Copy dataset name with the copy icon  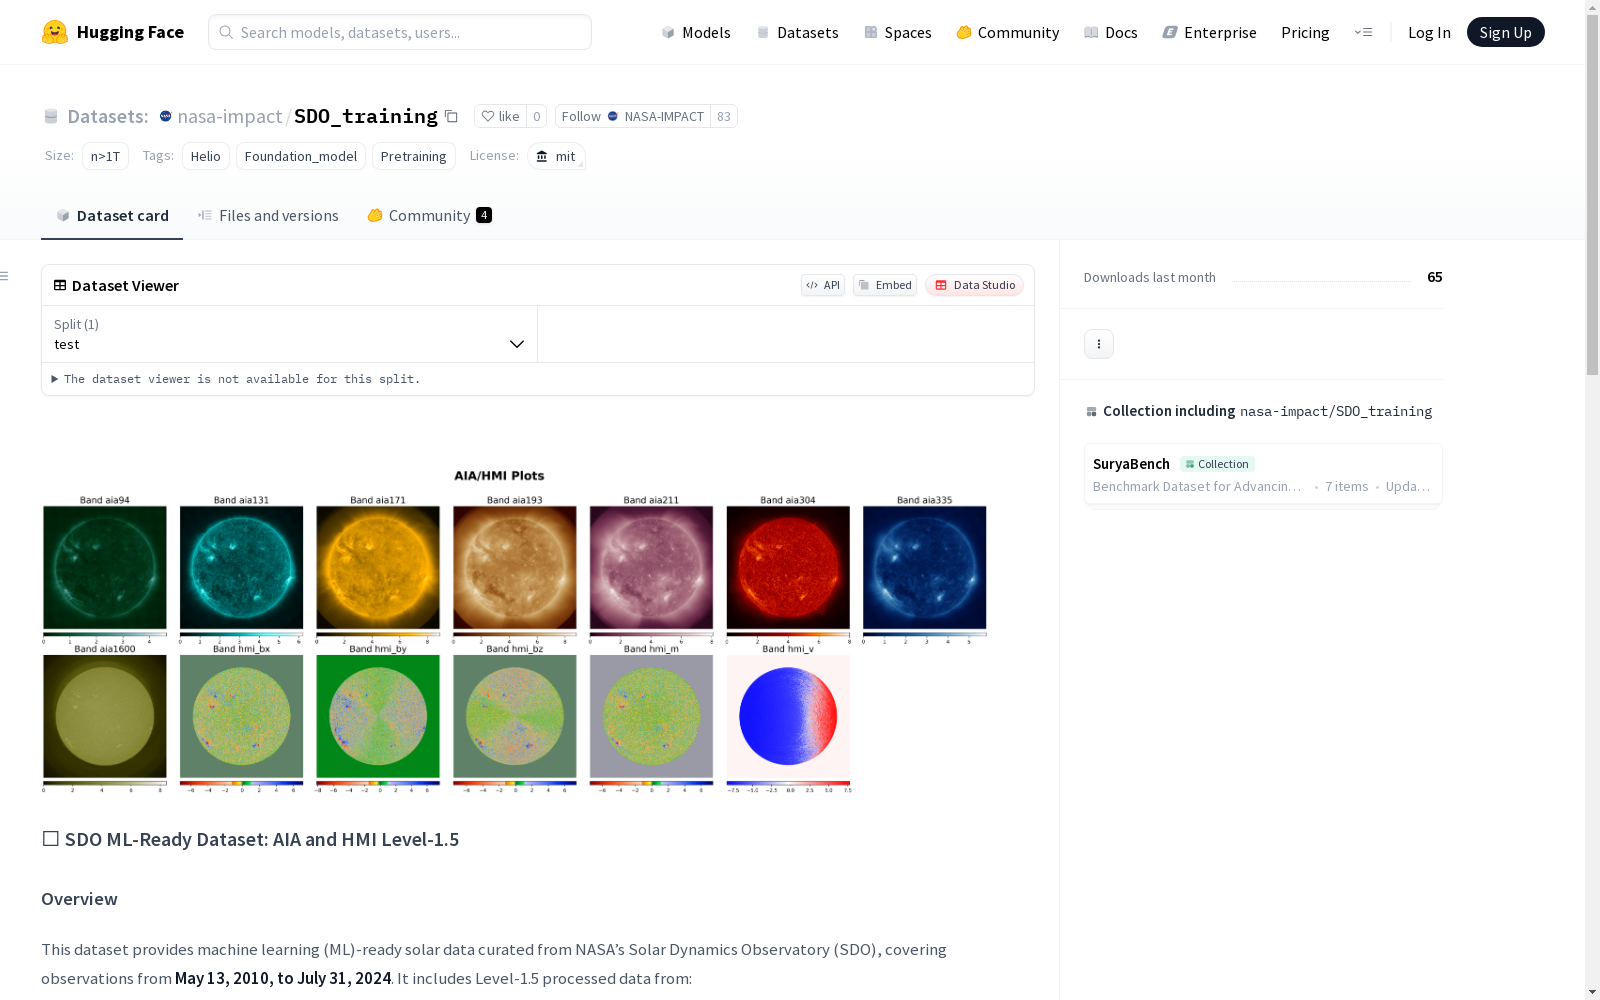(451, 116)
